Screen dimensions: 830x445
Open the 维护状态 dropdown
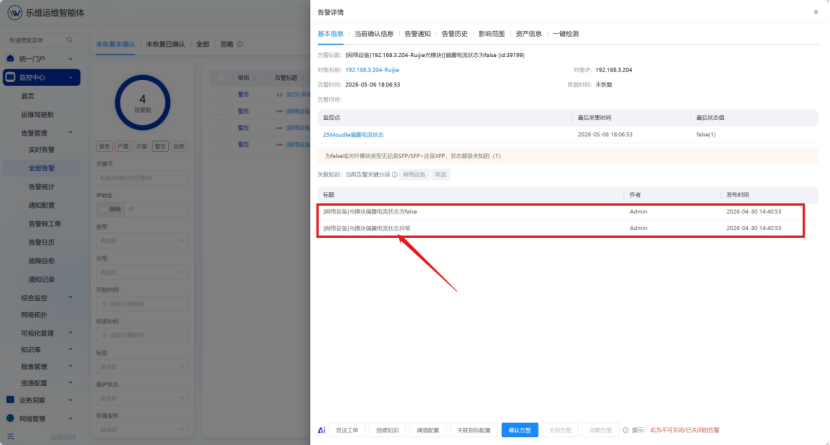click(x=142, y=398)
